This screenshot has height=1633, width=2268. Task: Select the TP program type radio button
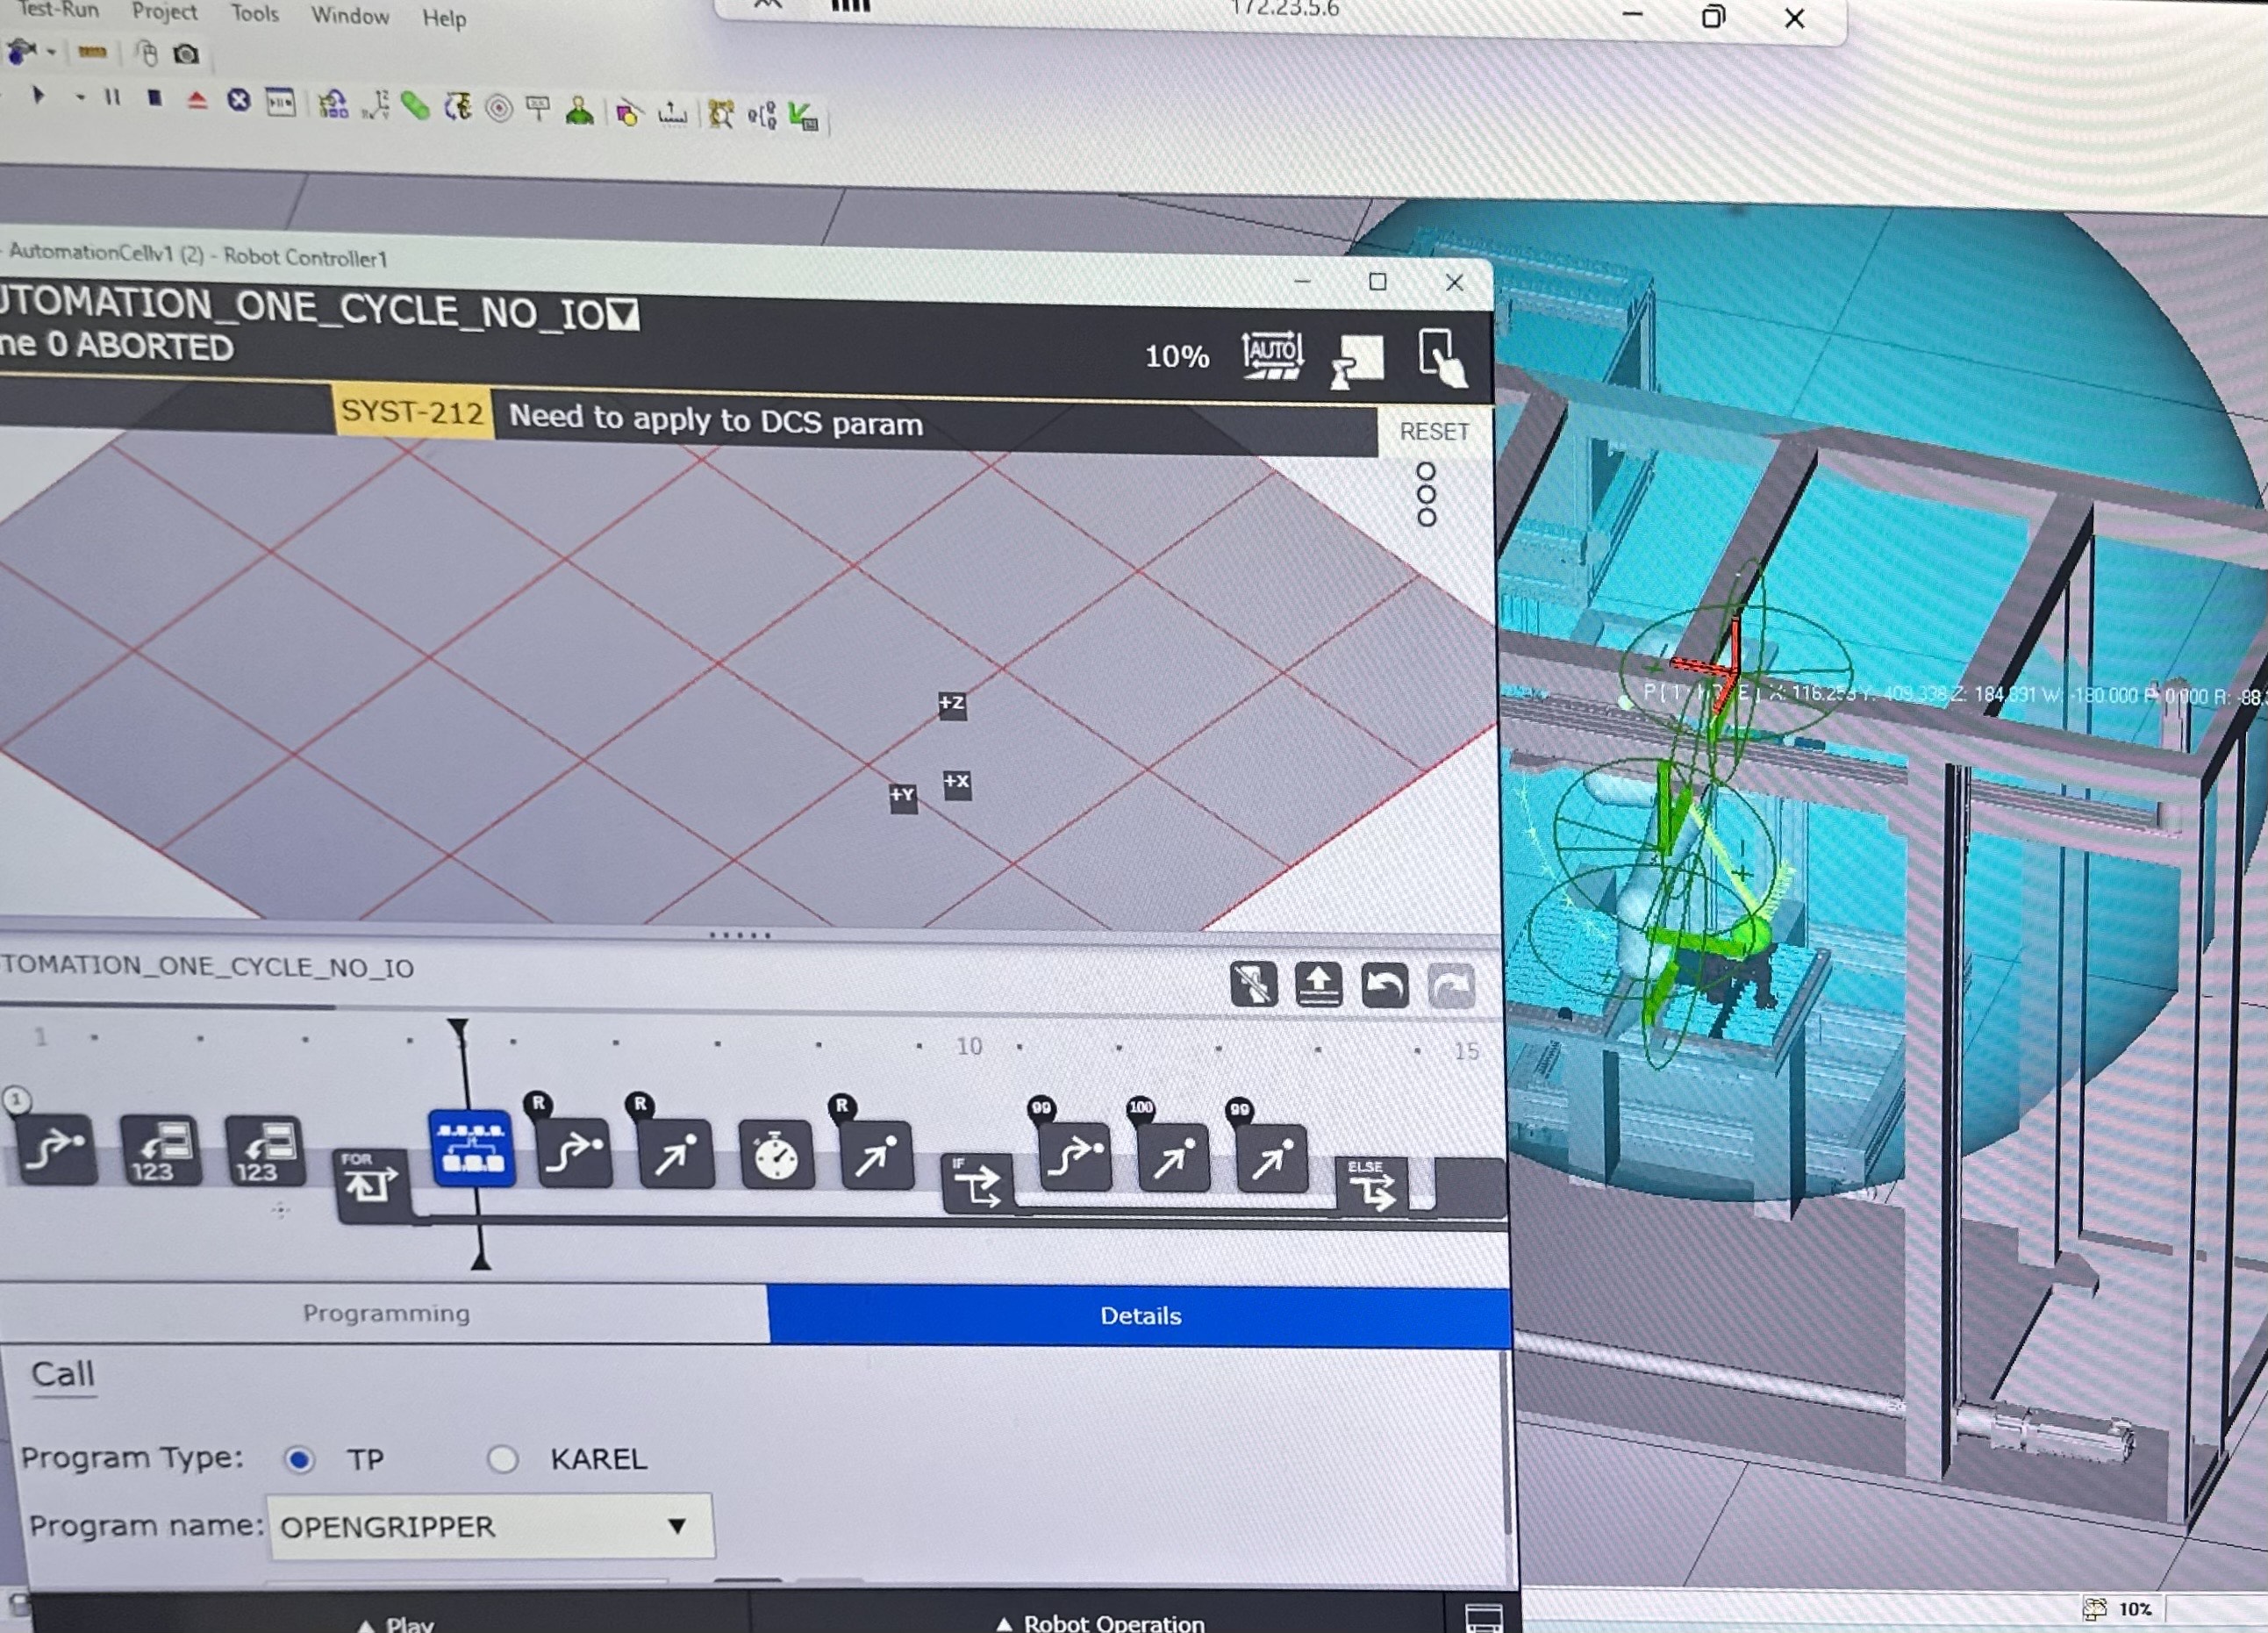[299, 1460]
